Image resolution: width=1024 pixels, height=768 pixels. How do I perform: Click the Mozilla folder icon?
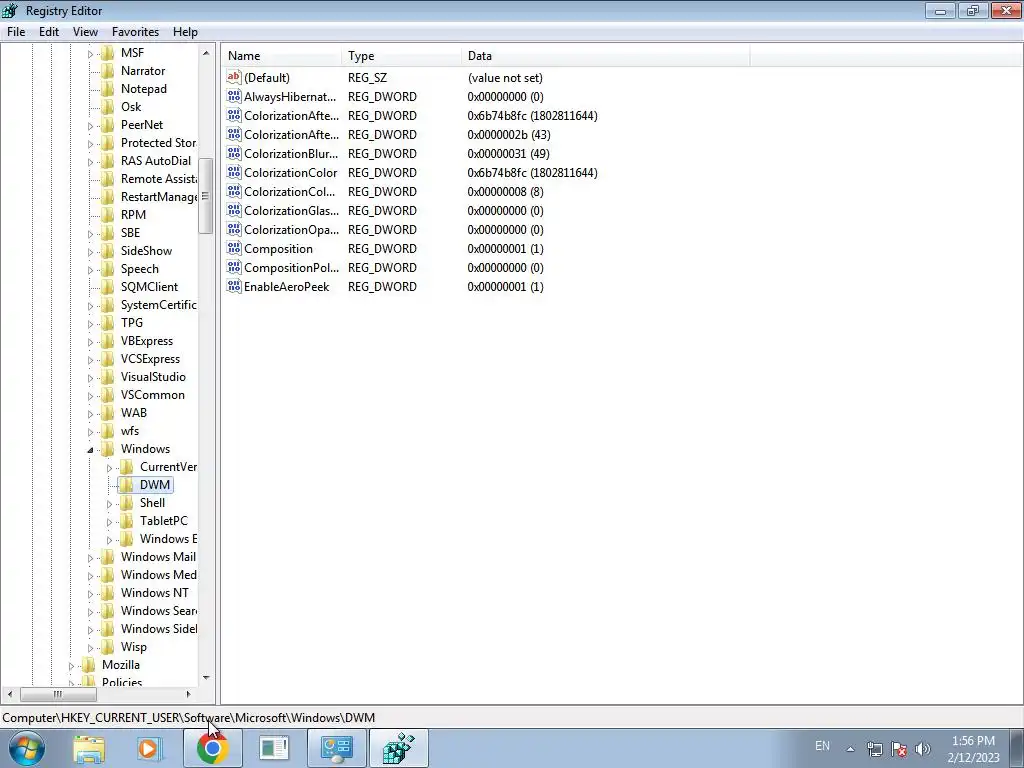[x=89, y=665]
